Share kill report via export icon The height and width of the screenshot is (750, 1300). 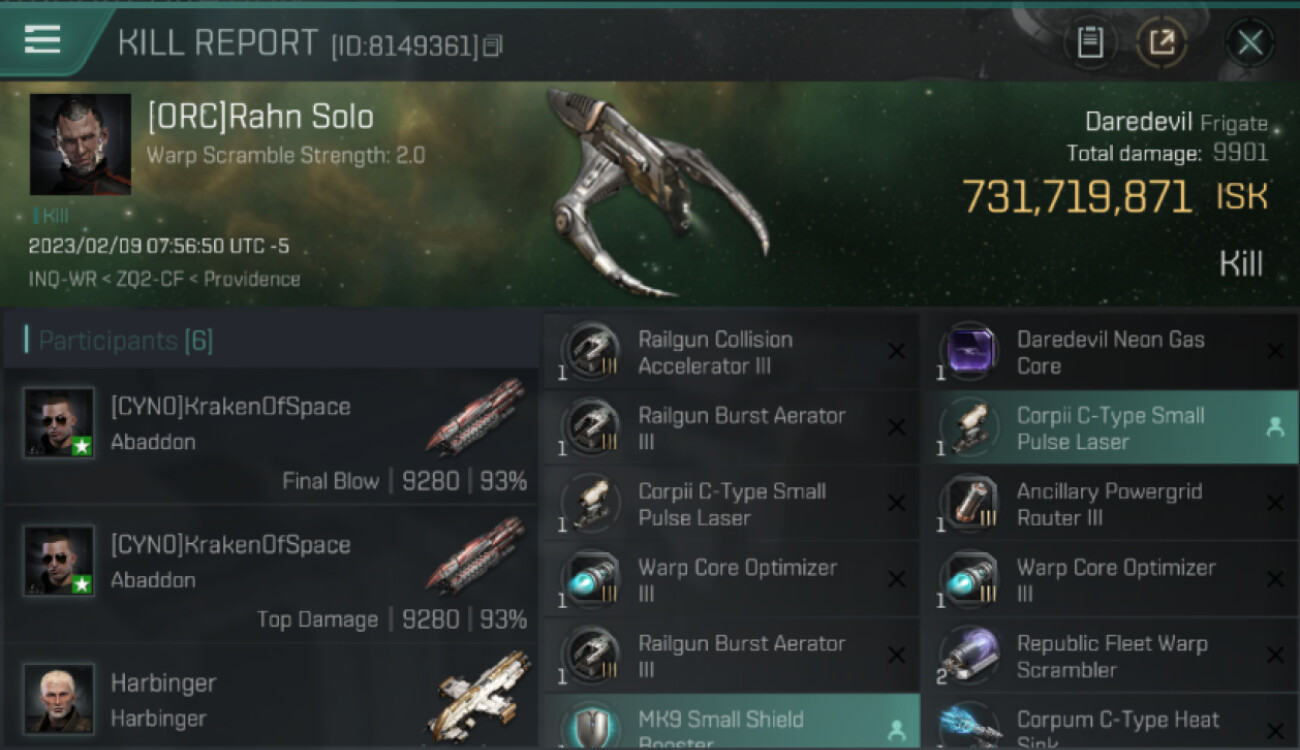coord(1161,42)
